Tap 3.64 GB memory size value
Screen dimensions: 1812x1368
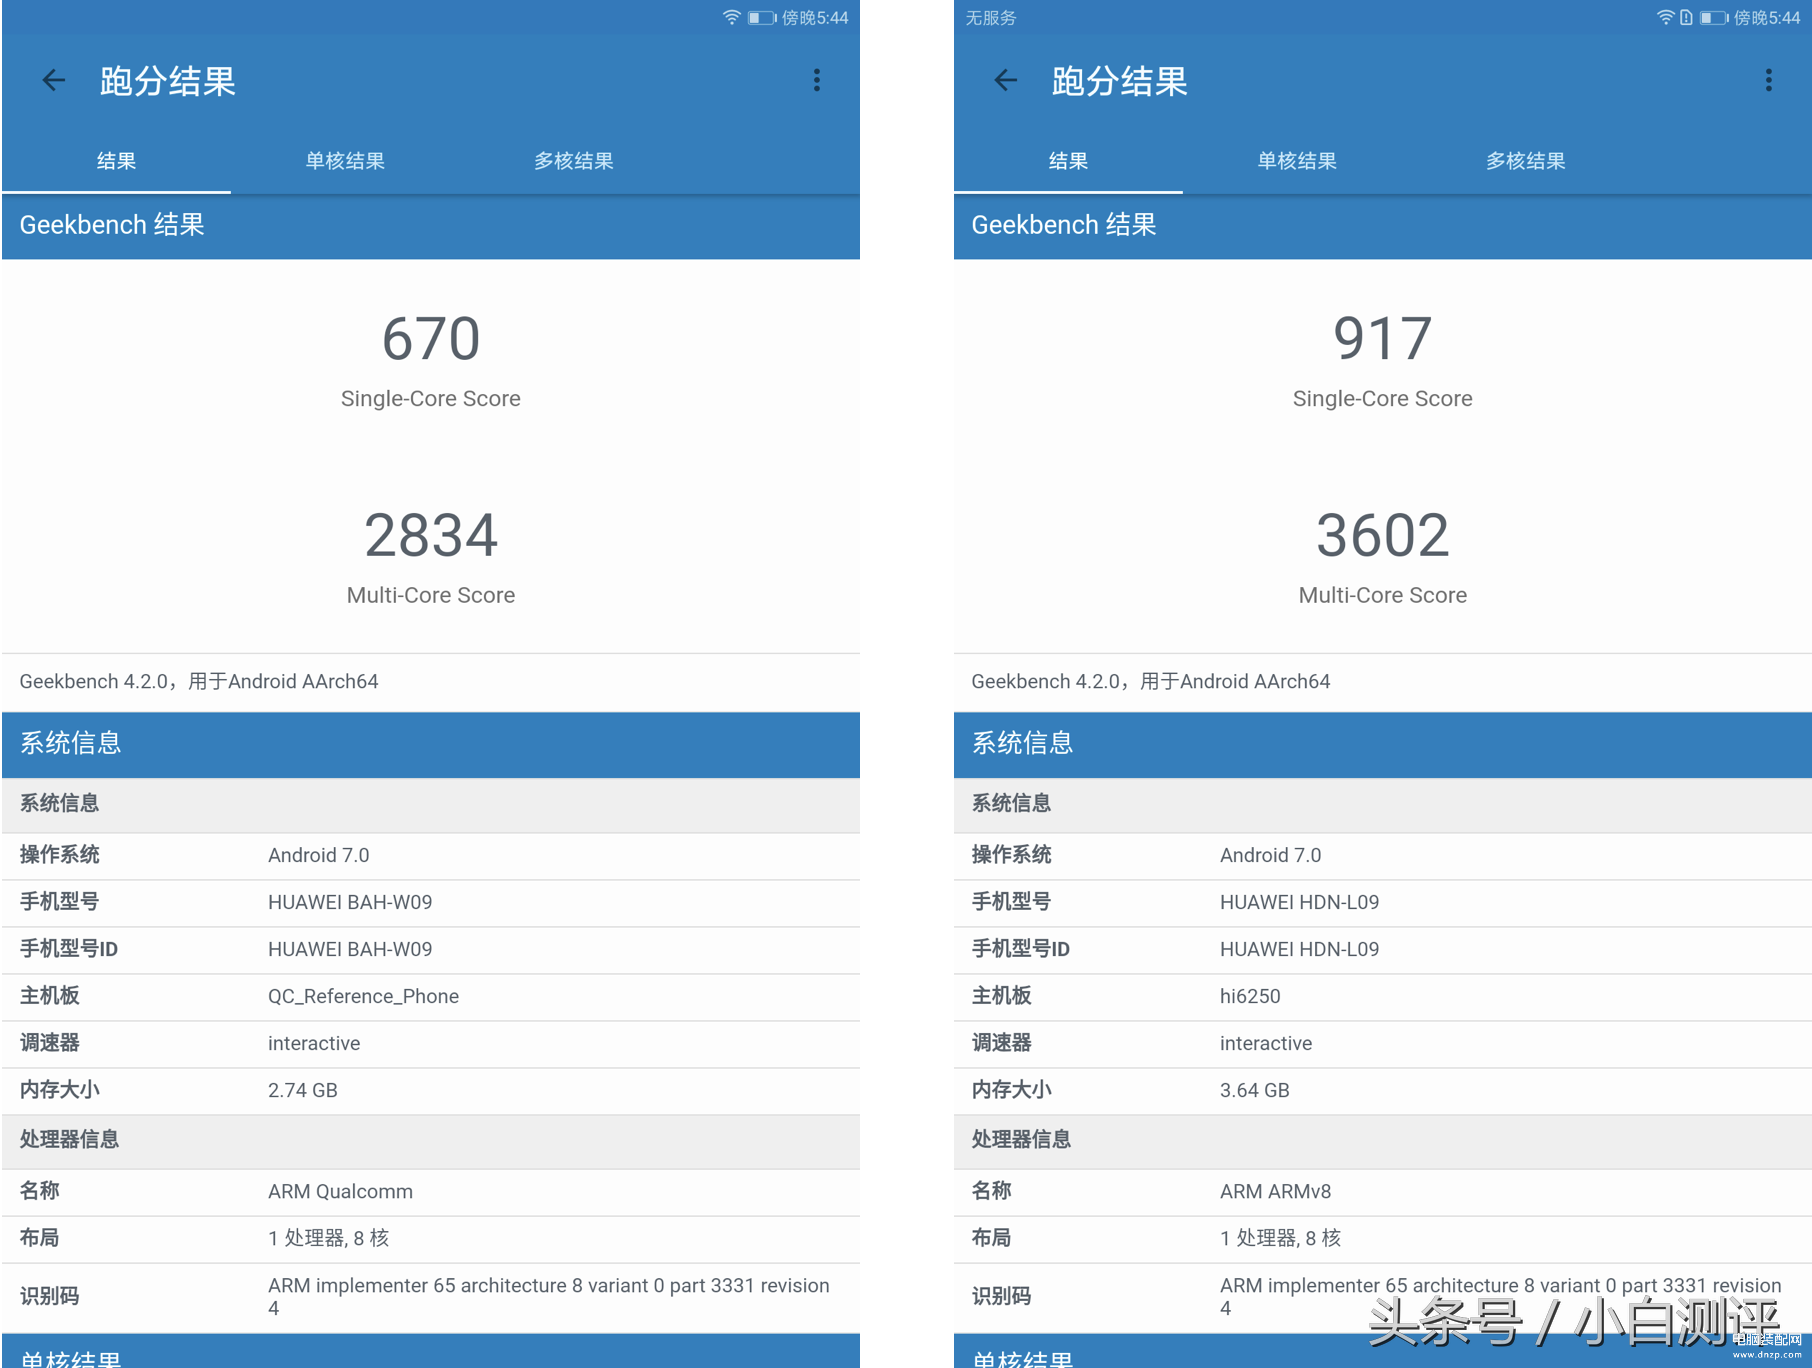tap(1254, 1090)
